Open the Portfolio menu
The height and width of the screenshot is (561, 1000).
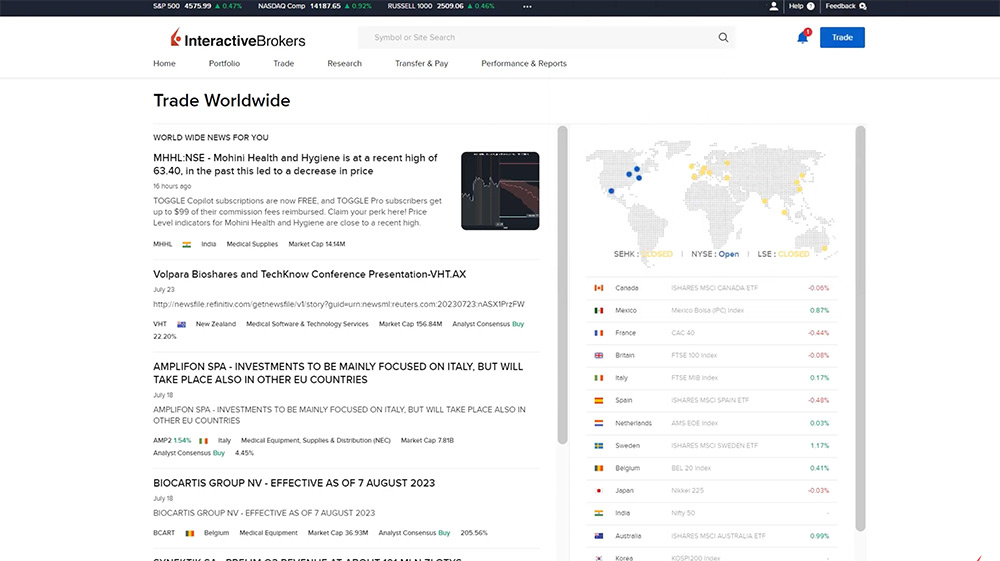click(224, 63)
